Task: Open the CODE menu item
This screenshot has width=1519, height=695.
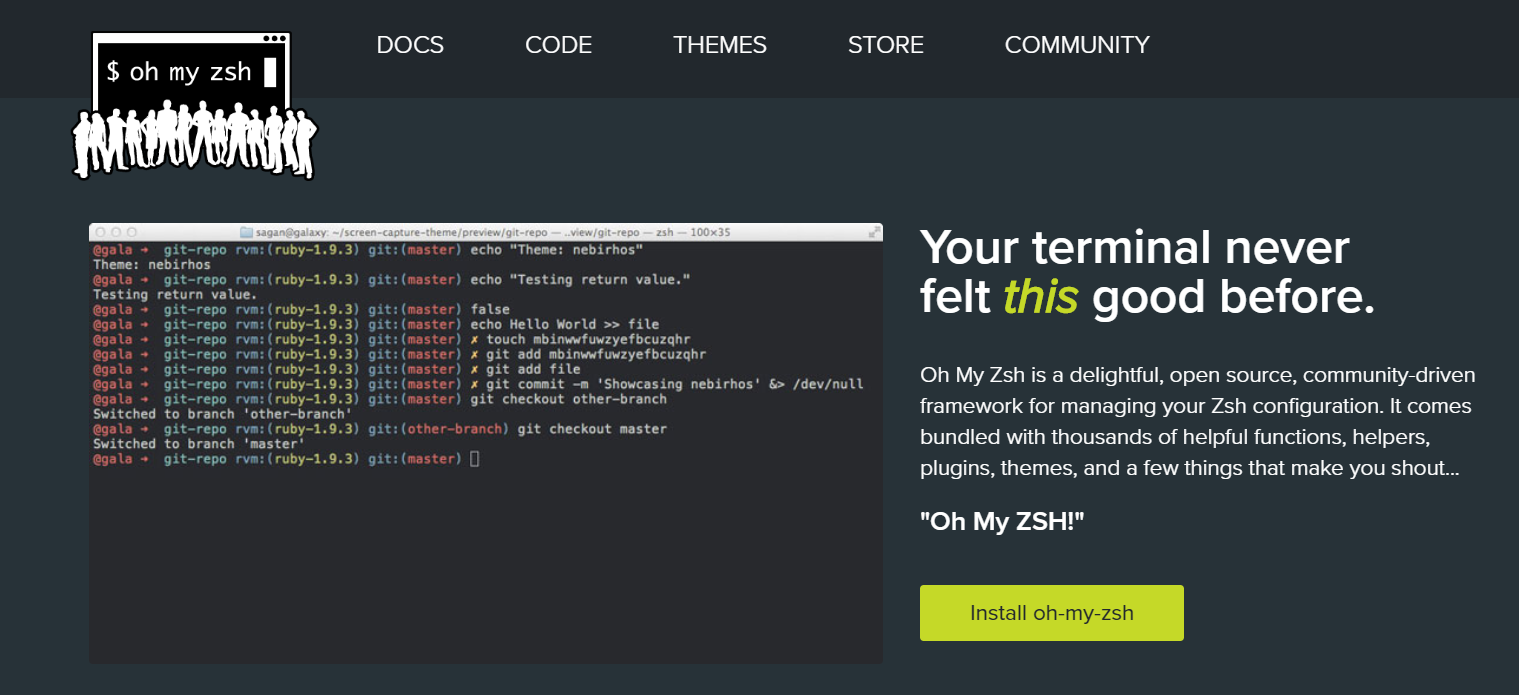Action: coord(558,45)
